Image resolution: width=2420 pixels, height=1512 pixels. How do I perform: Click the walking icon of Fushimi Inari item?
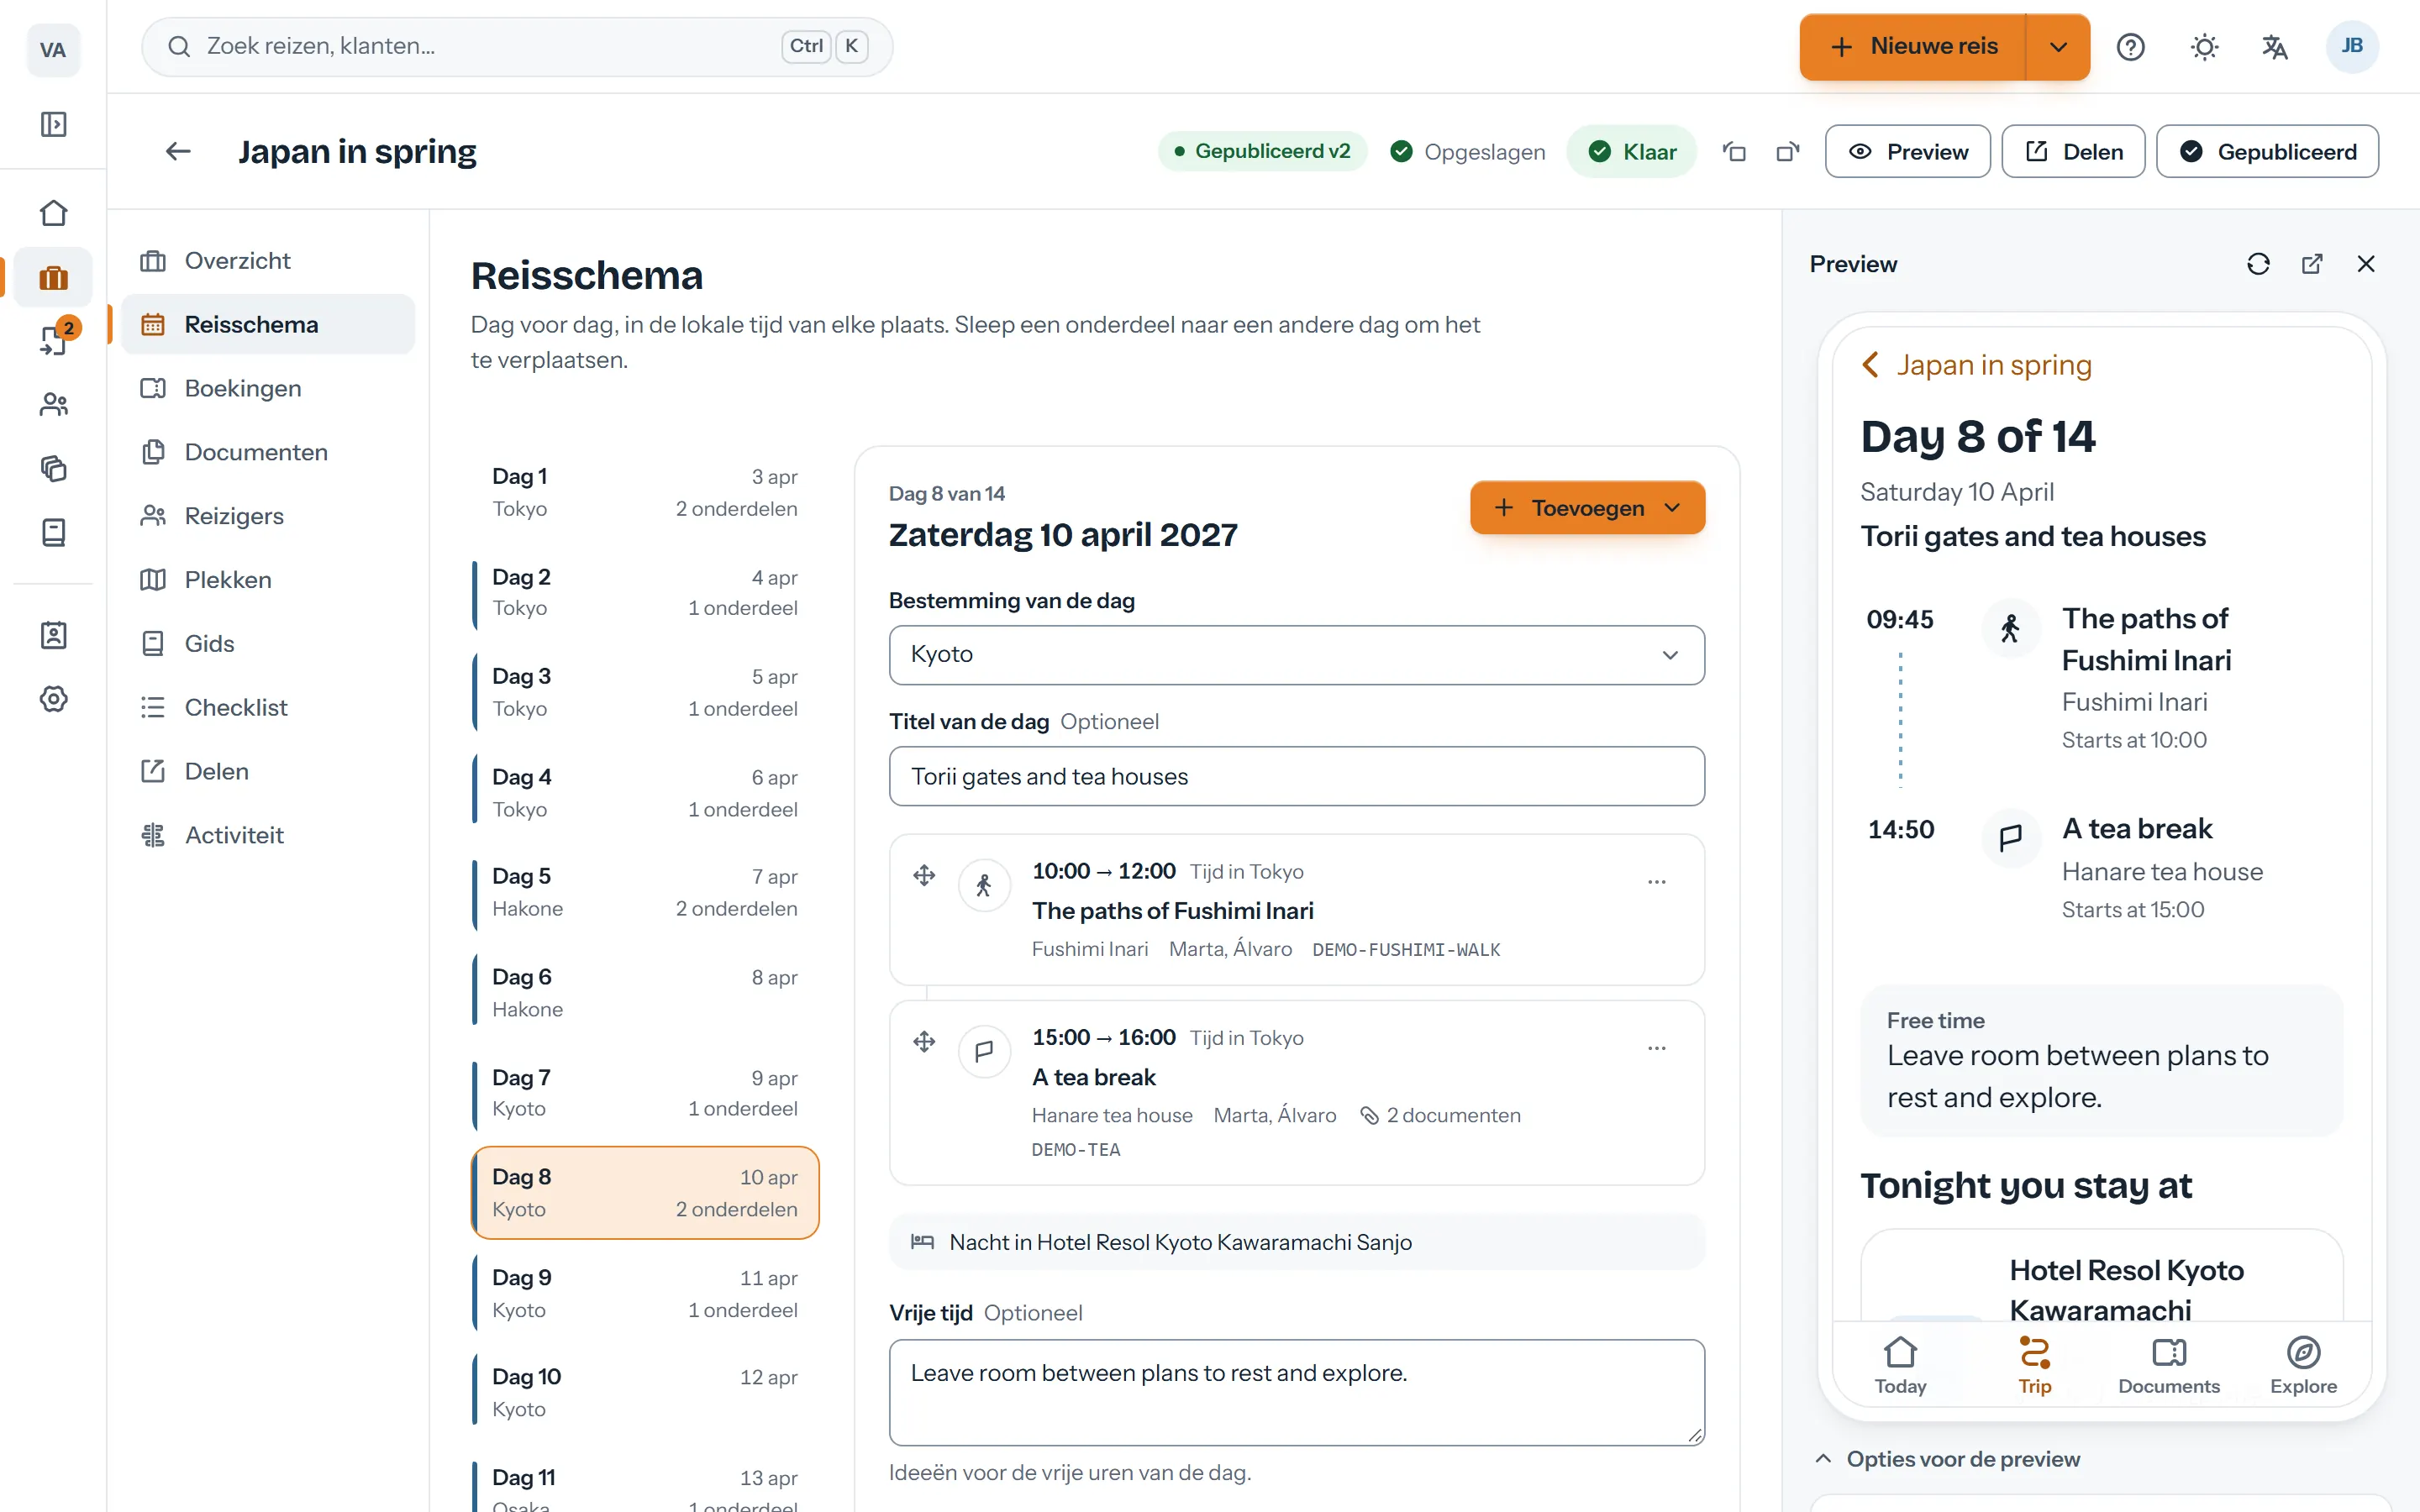coord(984,885)
